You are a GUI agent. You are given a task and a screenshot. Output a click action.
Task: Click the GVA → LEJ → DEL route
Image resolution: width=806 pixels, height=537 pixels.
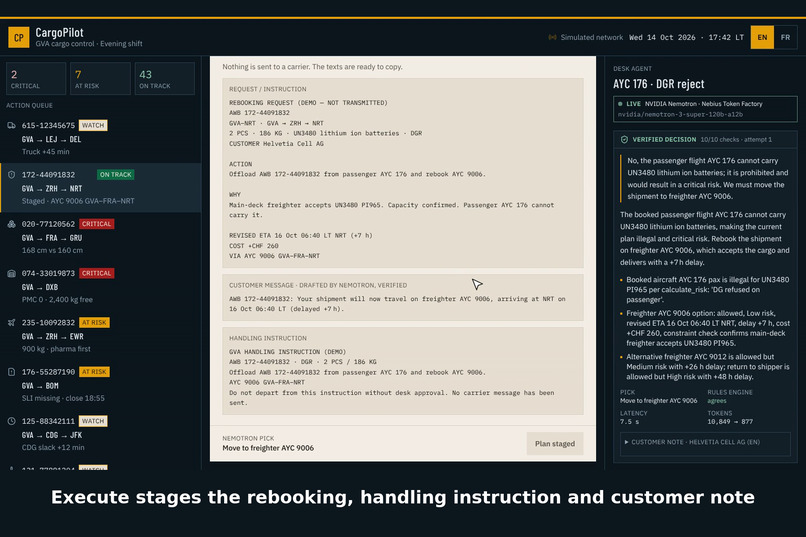(51, 139)
